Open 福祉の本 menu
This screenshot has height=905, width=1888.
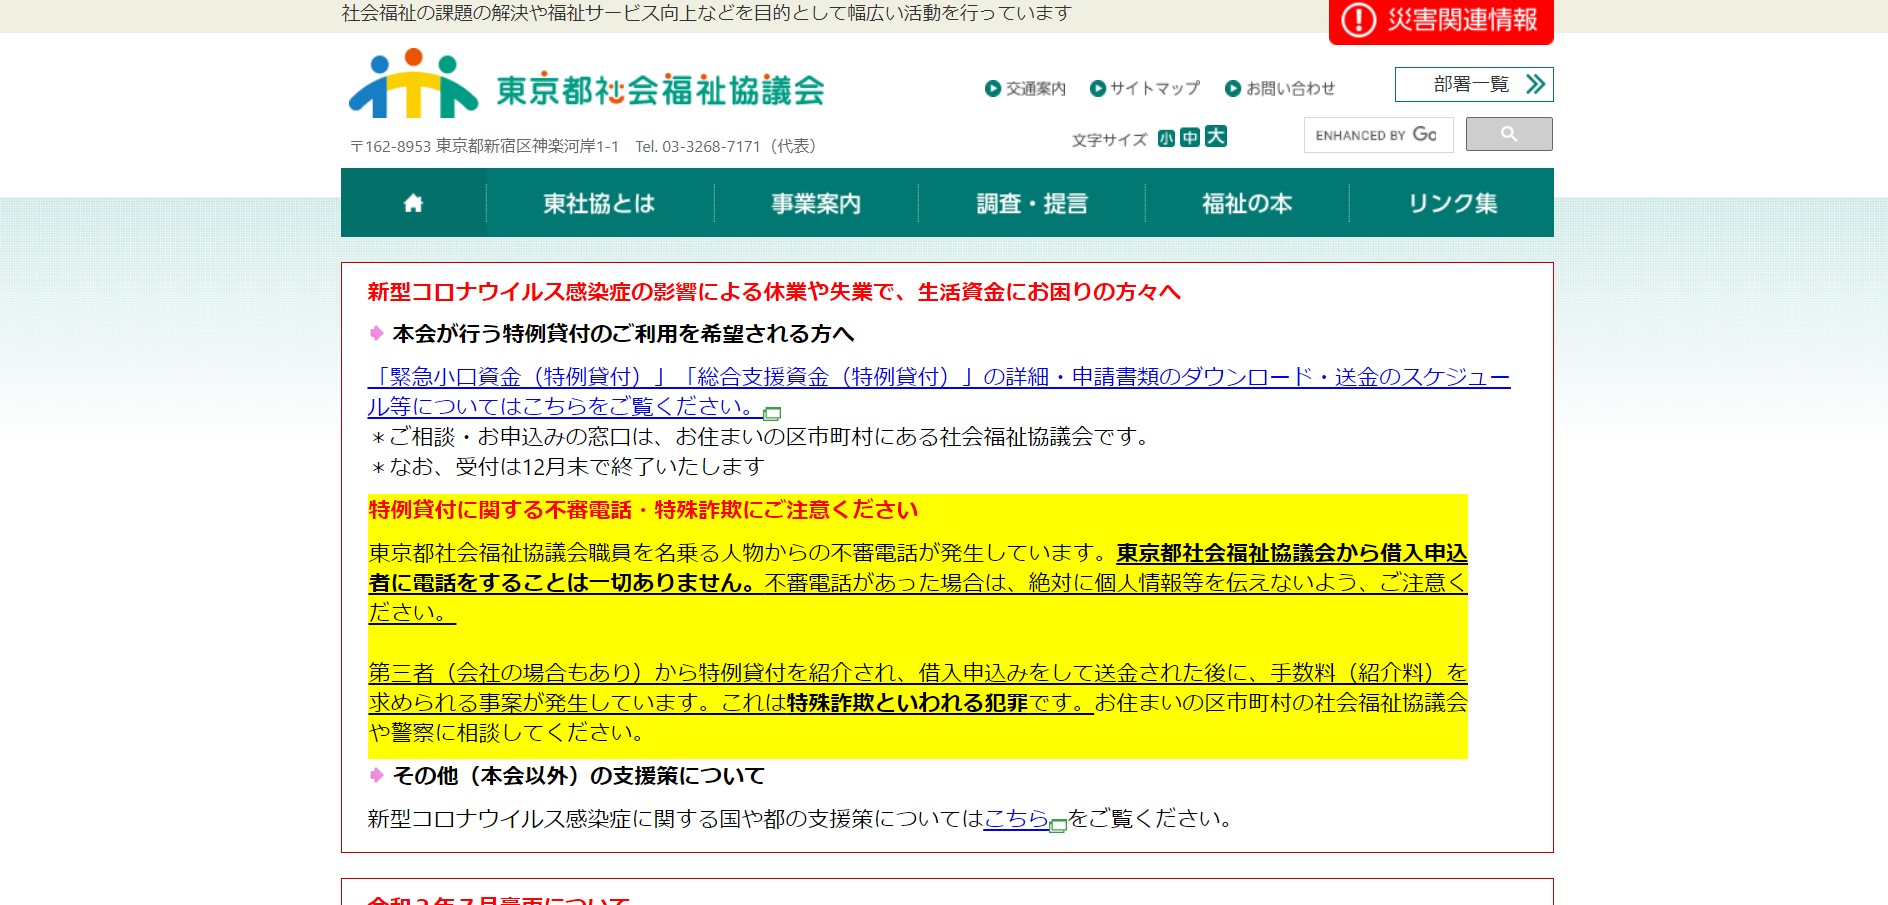[1247, 203]
